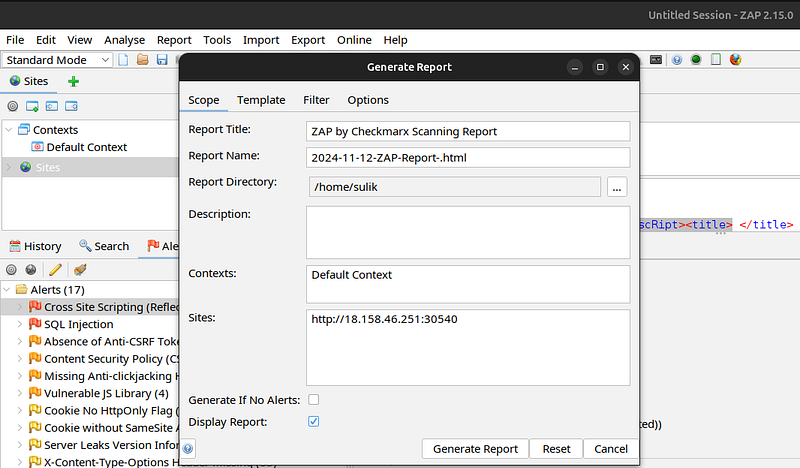Screen dimensions: 800x468
Task: Click the Report Title input field
Action: coord(468,131)
